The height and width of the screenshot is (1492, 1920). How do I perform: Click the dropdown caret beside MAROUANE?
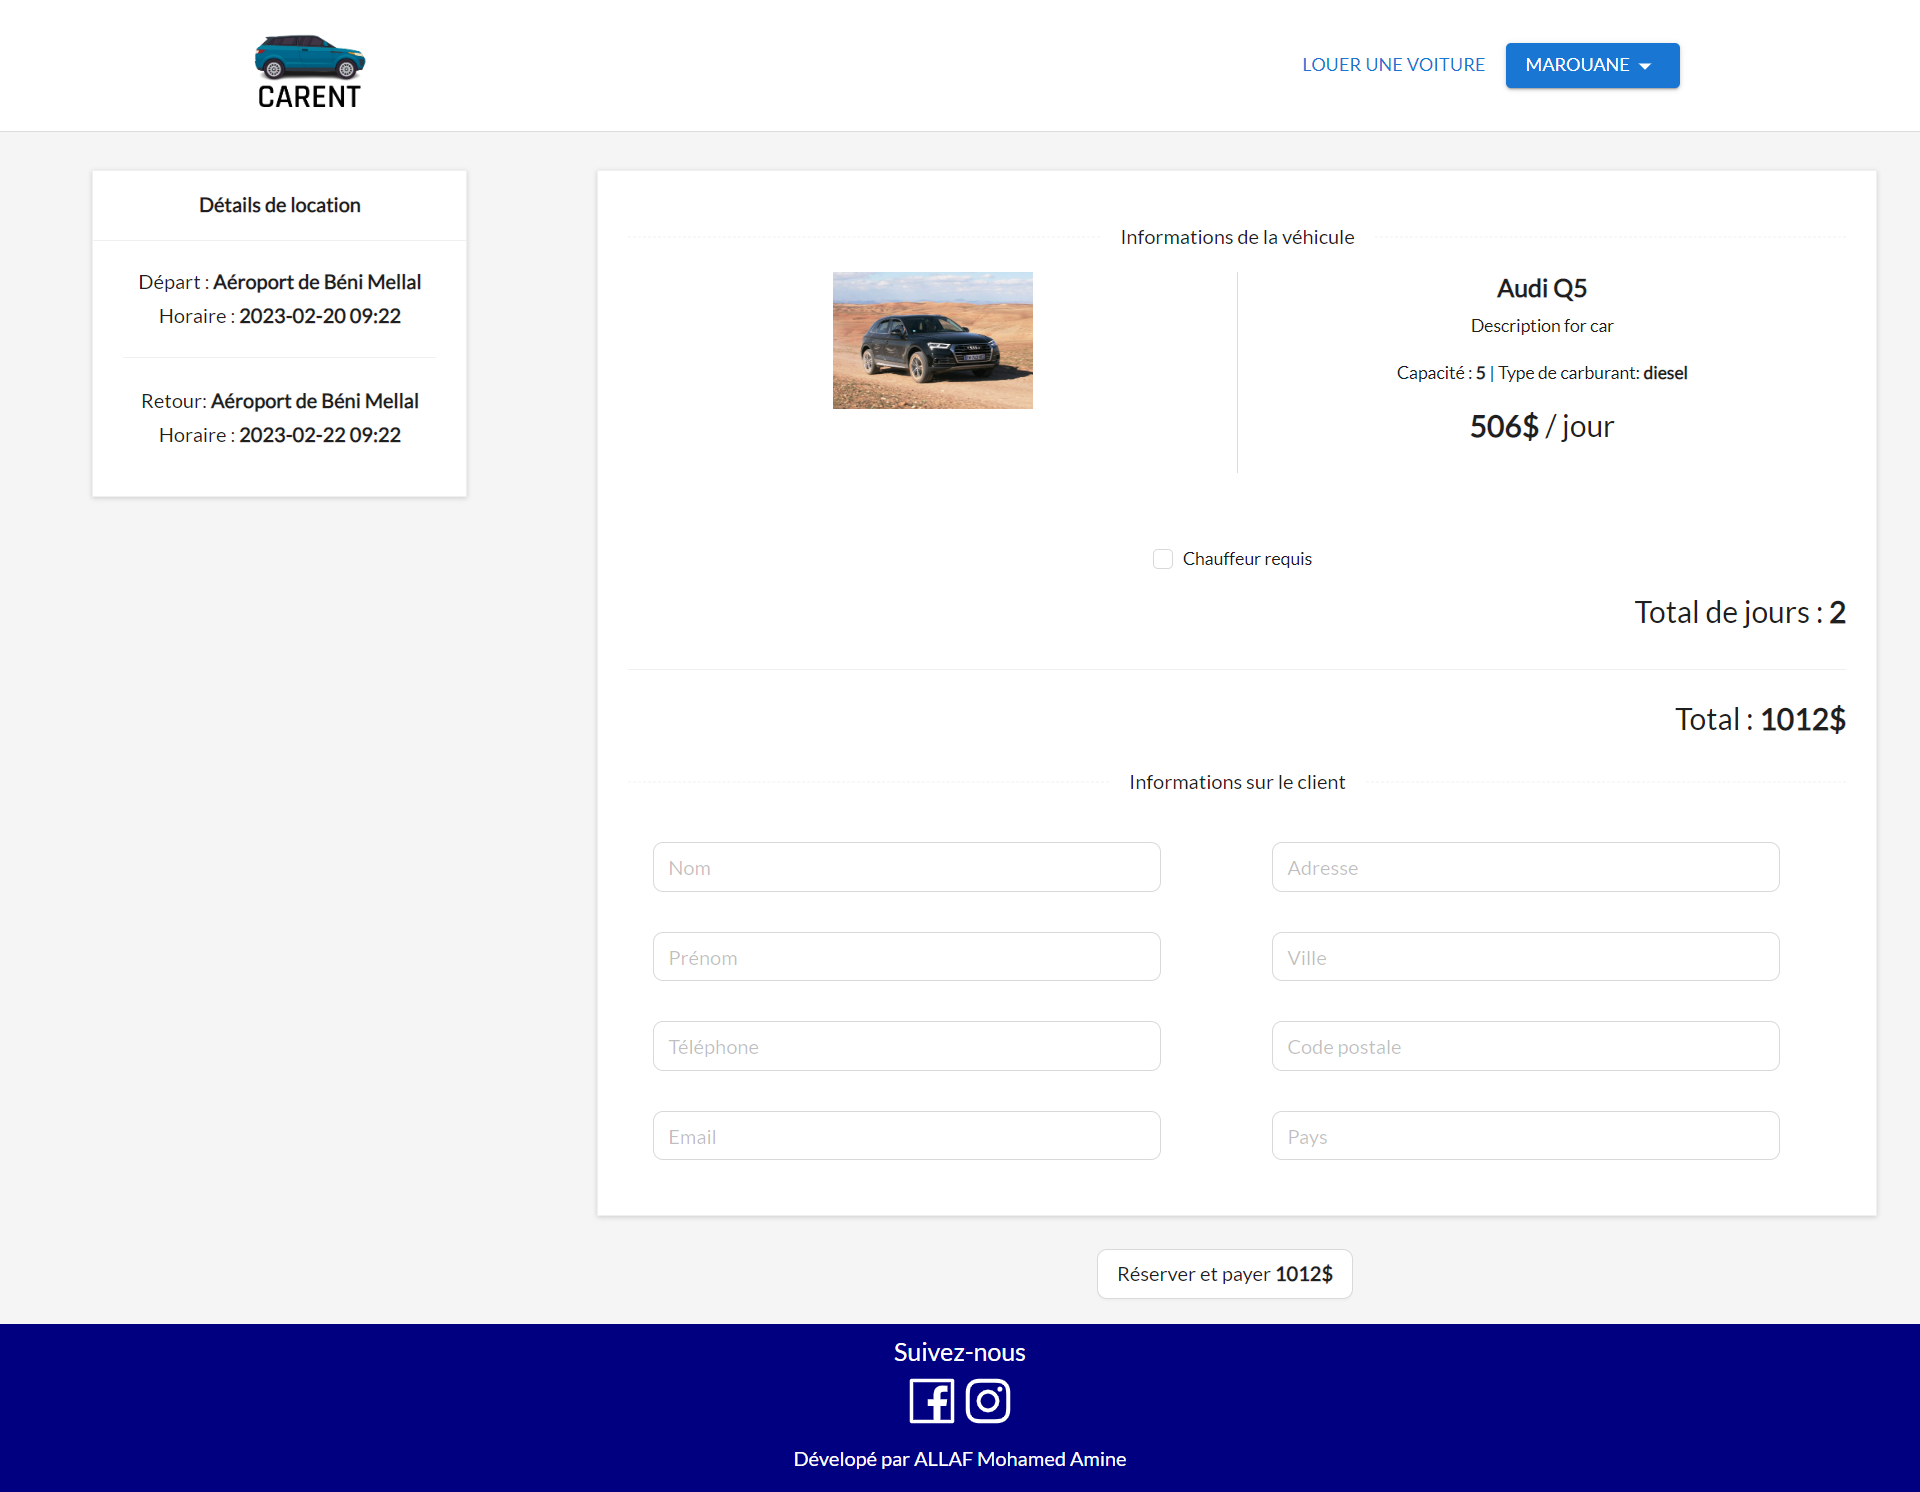[x=1645, y=66]
